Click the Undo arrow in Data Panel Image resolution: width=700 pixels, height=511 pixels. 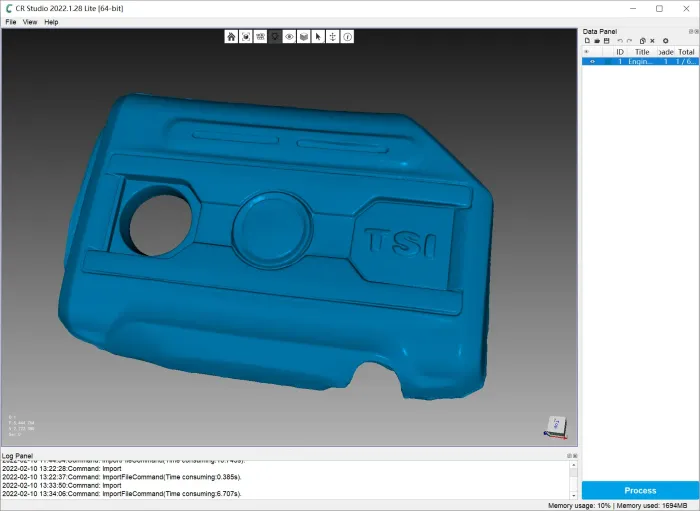(x=620, y=41)
